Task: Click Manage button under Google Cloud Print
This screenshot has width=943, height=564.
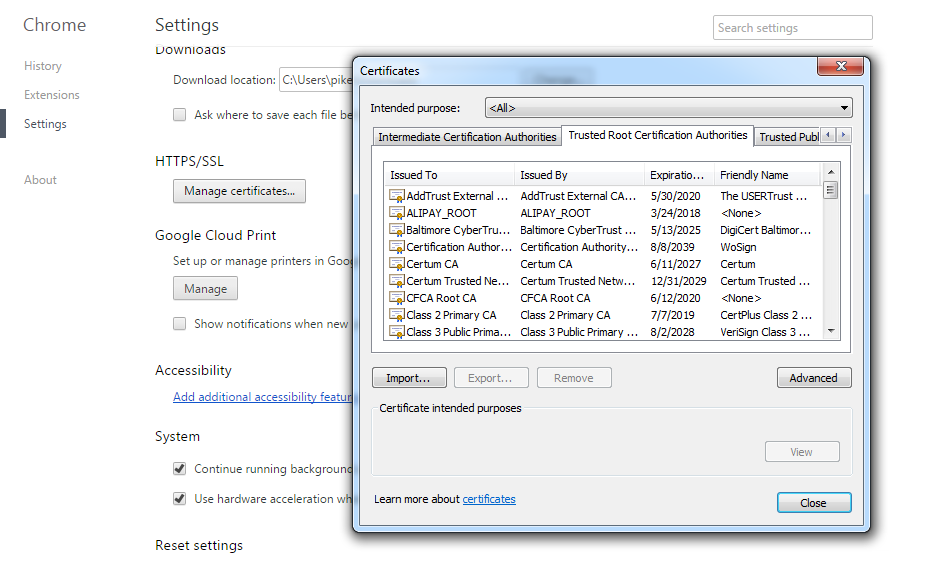Action: 205,288
